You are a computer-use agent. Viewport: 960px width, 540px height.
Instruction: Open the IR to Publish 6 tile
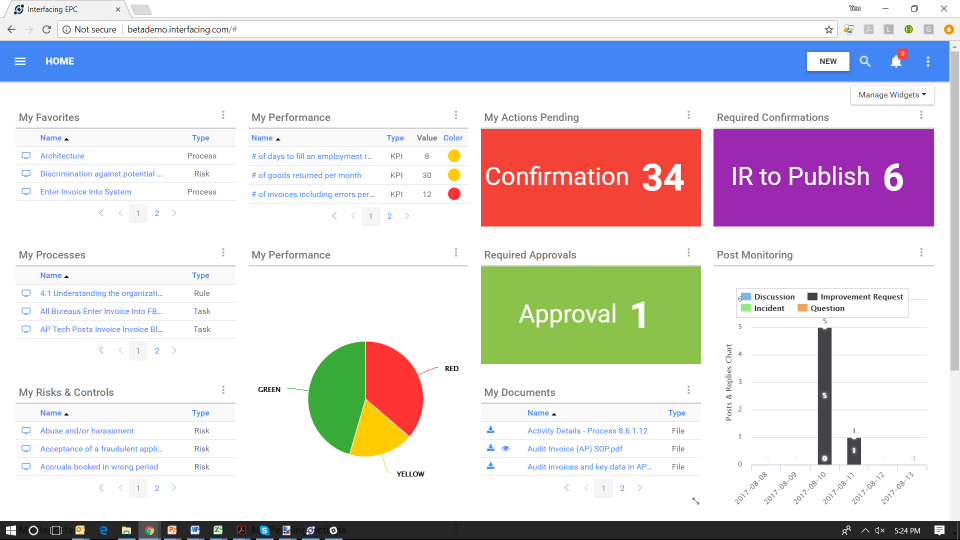click(823, 178)
